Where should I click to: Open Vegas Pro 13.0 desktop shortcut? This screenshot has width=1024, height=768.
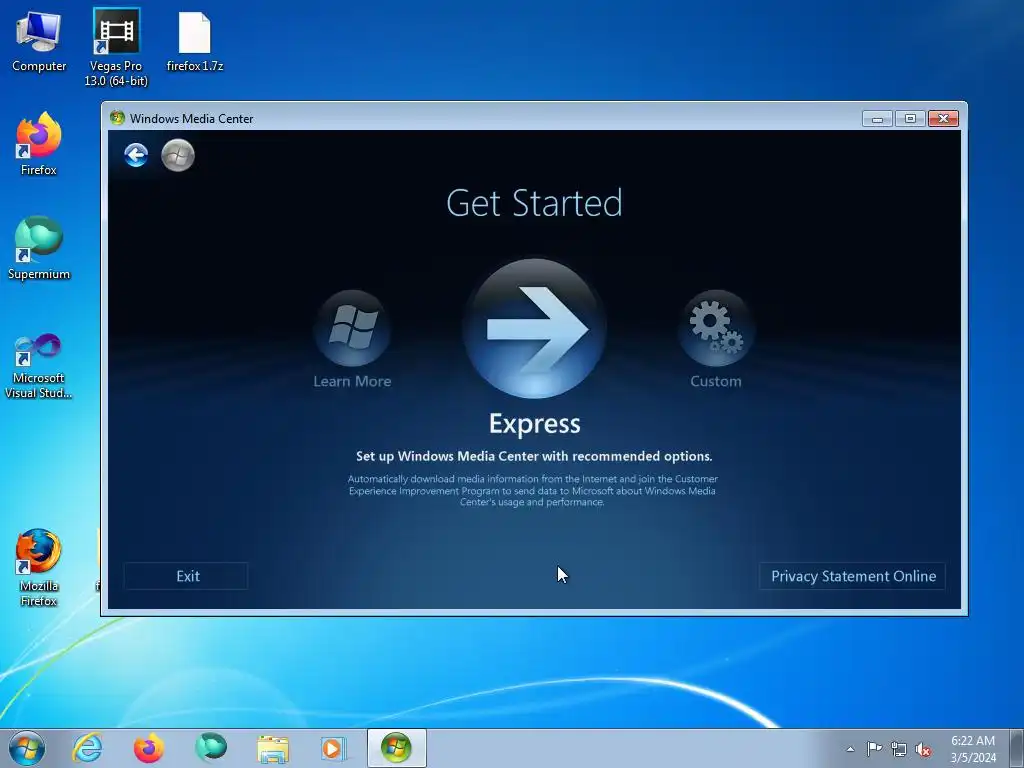click(116, 48)
